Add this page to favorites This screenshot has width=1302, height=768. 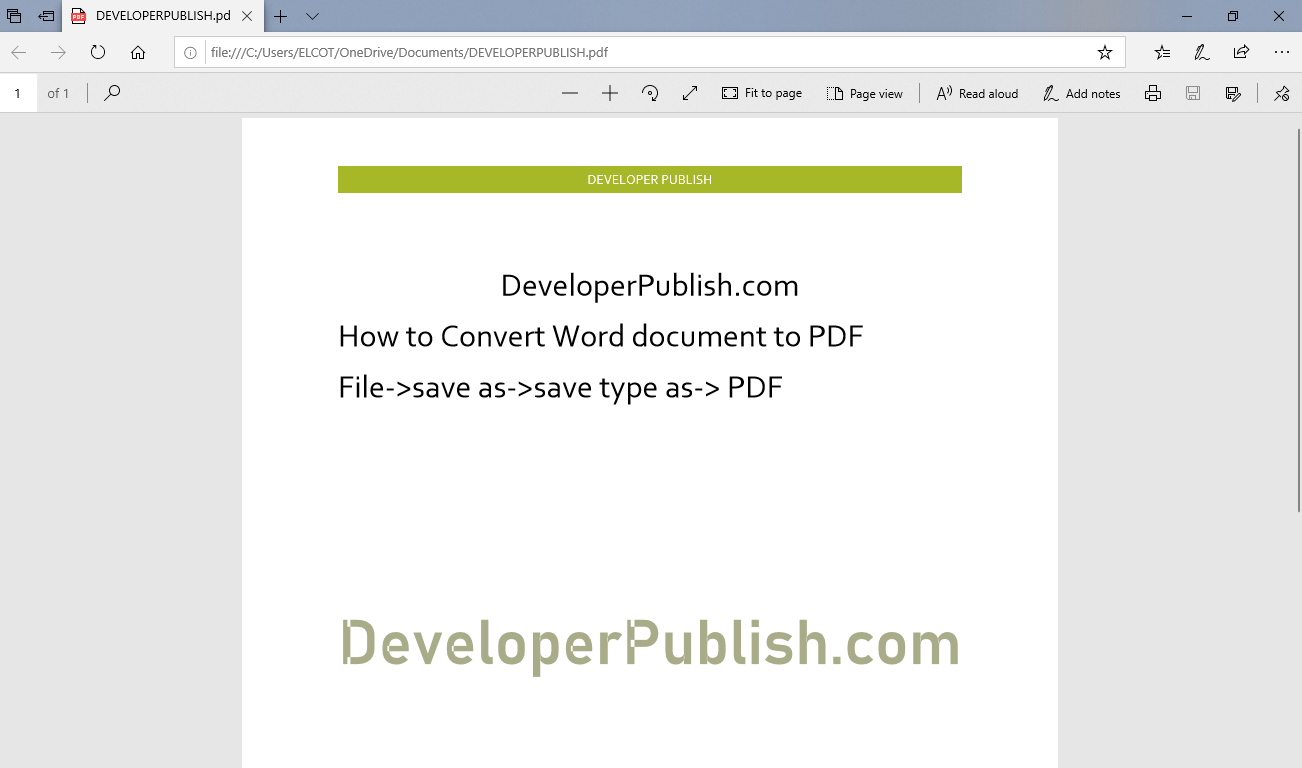tap(1103, 52)
